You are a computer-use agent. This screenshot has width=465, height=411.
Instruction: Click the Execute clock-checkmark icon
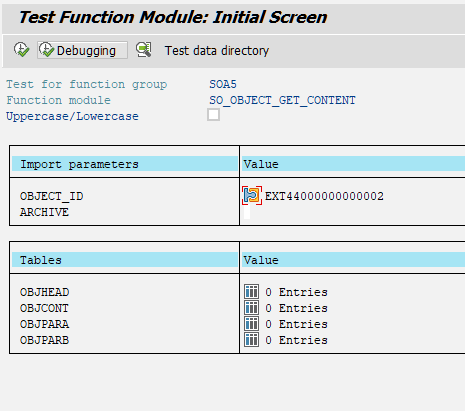(x=21, y=50)
